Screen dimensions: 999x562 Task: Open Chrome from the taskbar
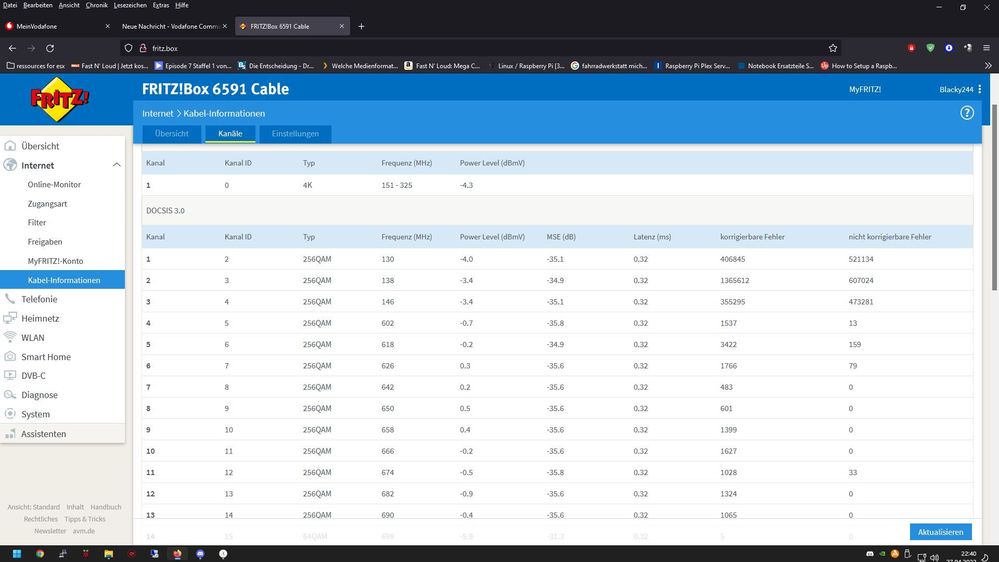click(40, 554)
